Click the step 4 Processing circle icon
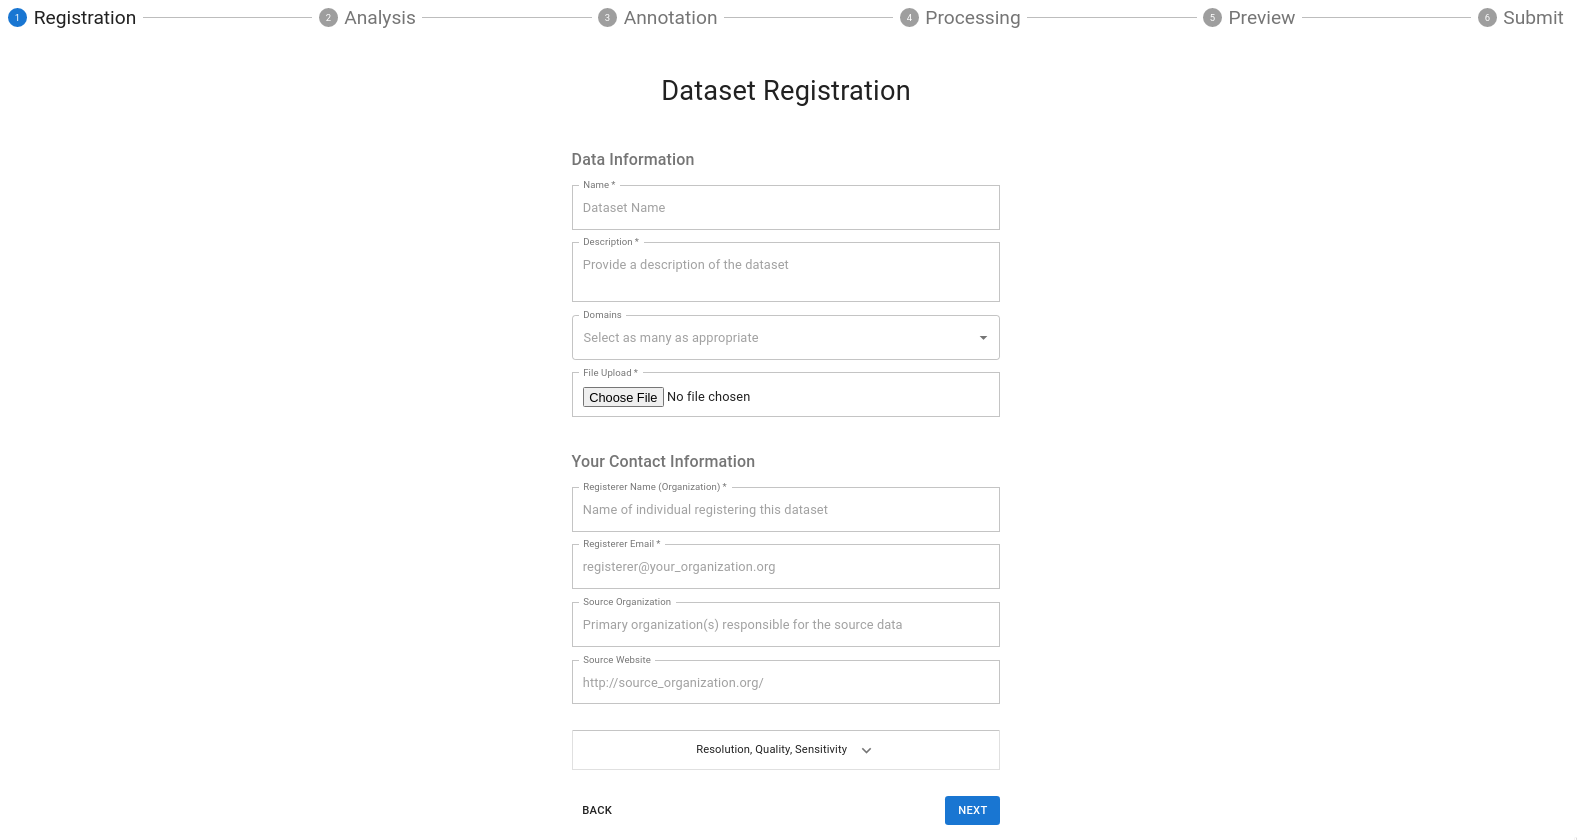 pos(909,18)
